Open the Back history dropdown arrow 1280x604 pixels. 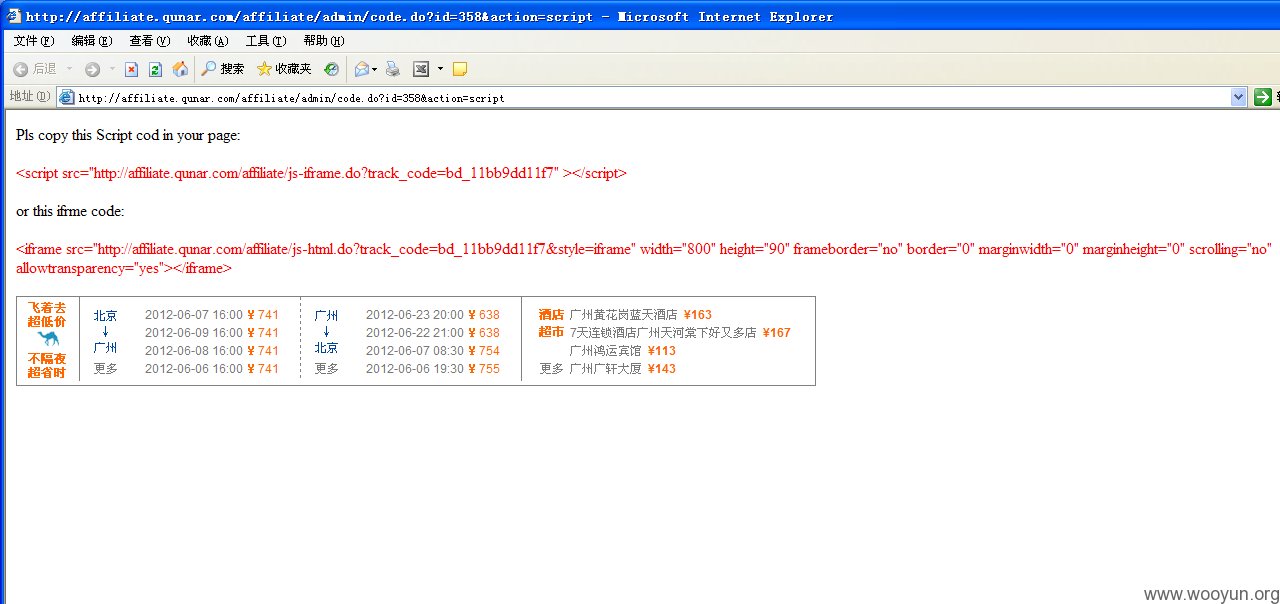(70, 69)
